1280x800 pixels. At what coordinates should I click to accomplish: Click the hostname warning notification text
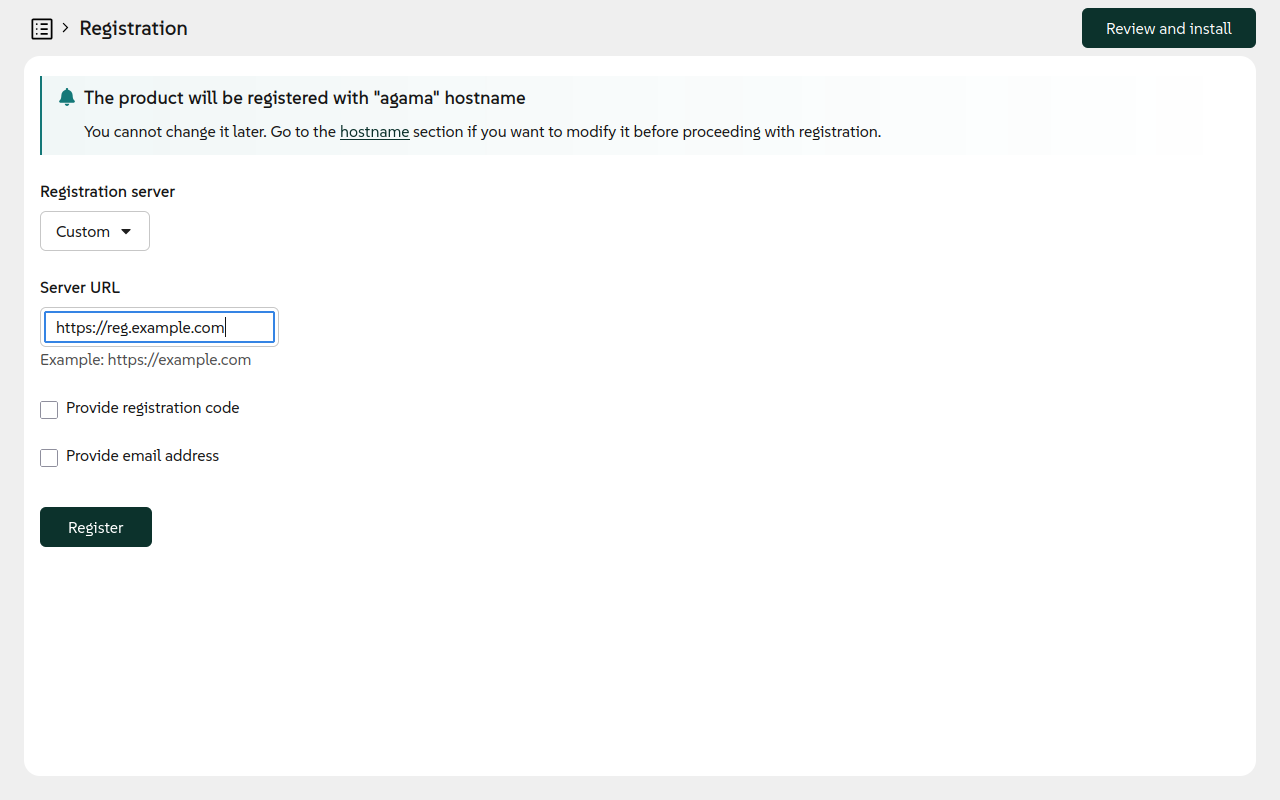point(305,97)
